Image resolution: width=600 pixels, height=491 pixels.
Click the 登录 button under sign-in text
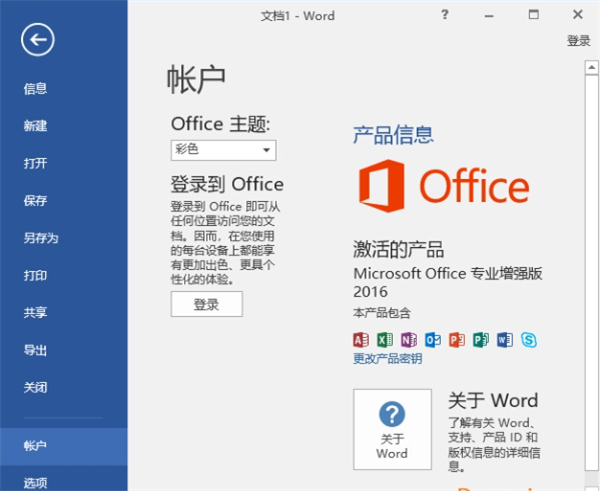[x=207, y=304]
